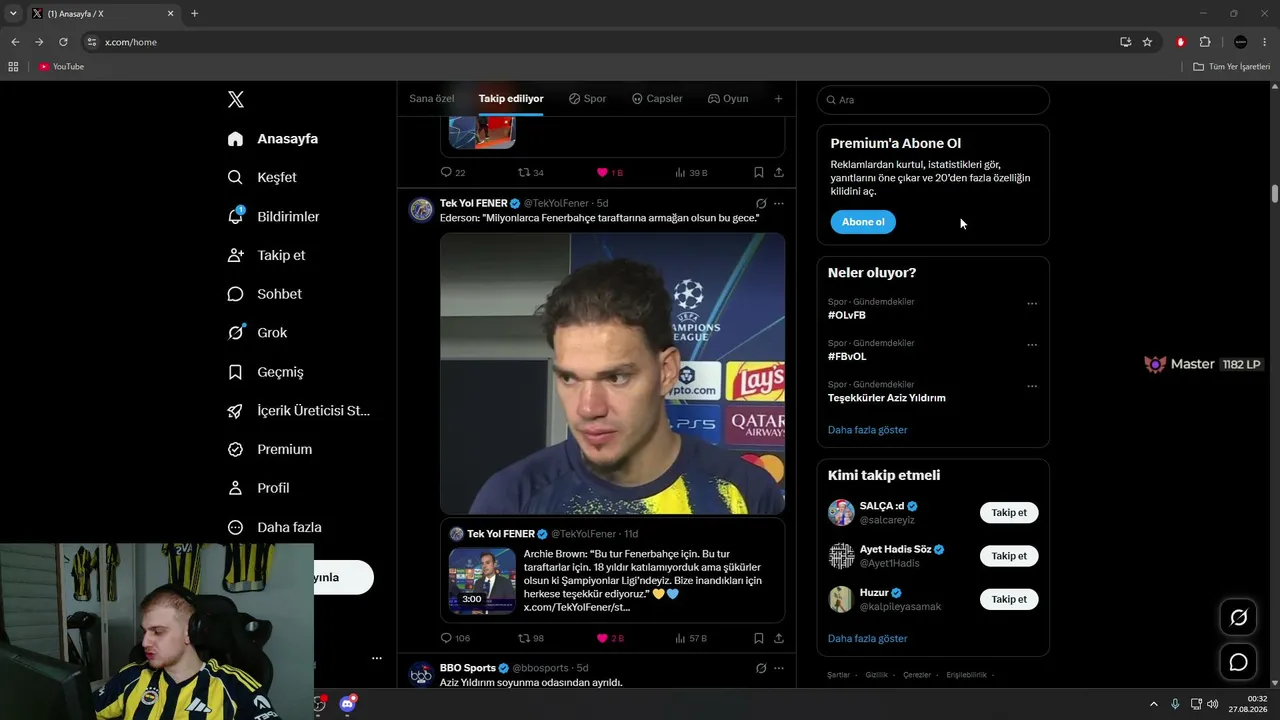Bookmark this page with the star
The width and height of the screenshot is (1280, 720).
(x=1147, y=42)
